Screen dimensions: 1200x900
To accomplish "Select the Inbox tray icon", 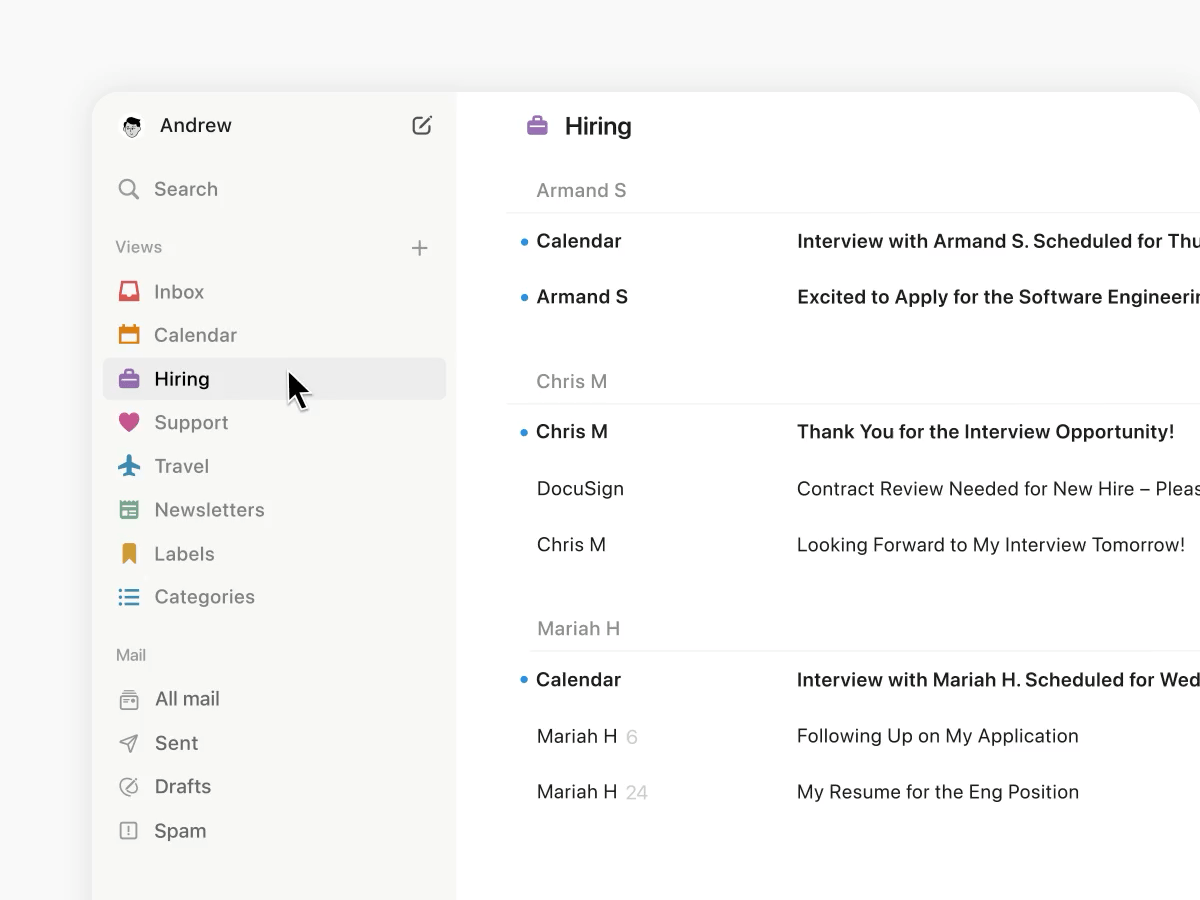I will point(129,291).
